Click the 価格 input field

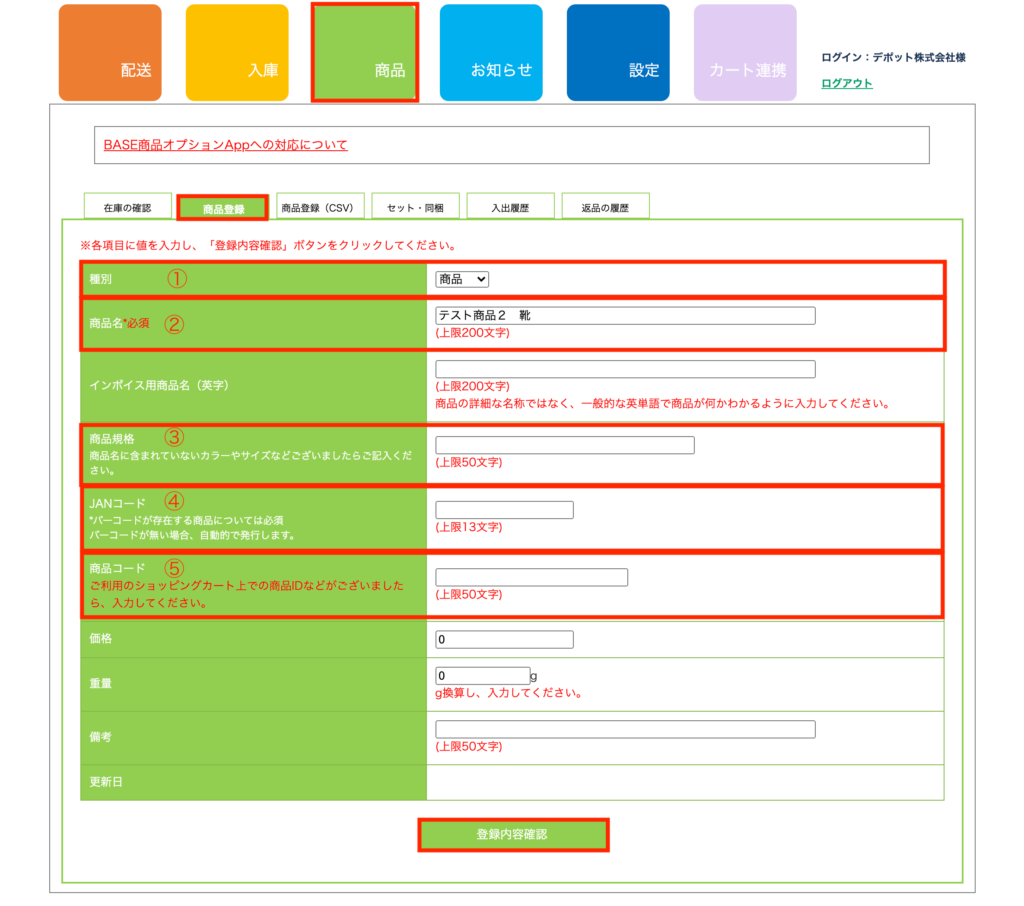(504, 639)
